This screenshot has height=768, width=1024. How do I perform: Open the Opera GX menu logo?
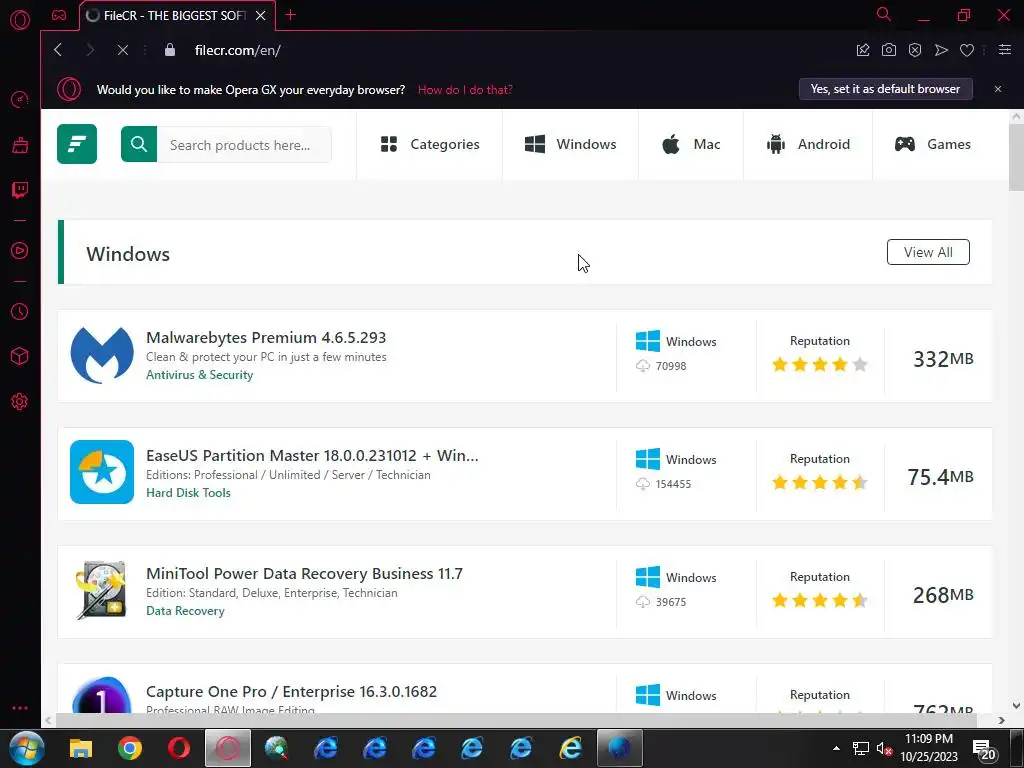tap(20, 20)
